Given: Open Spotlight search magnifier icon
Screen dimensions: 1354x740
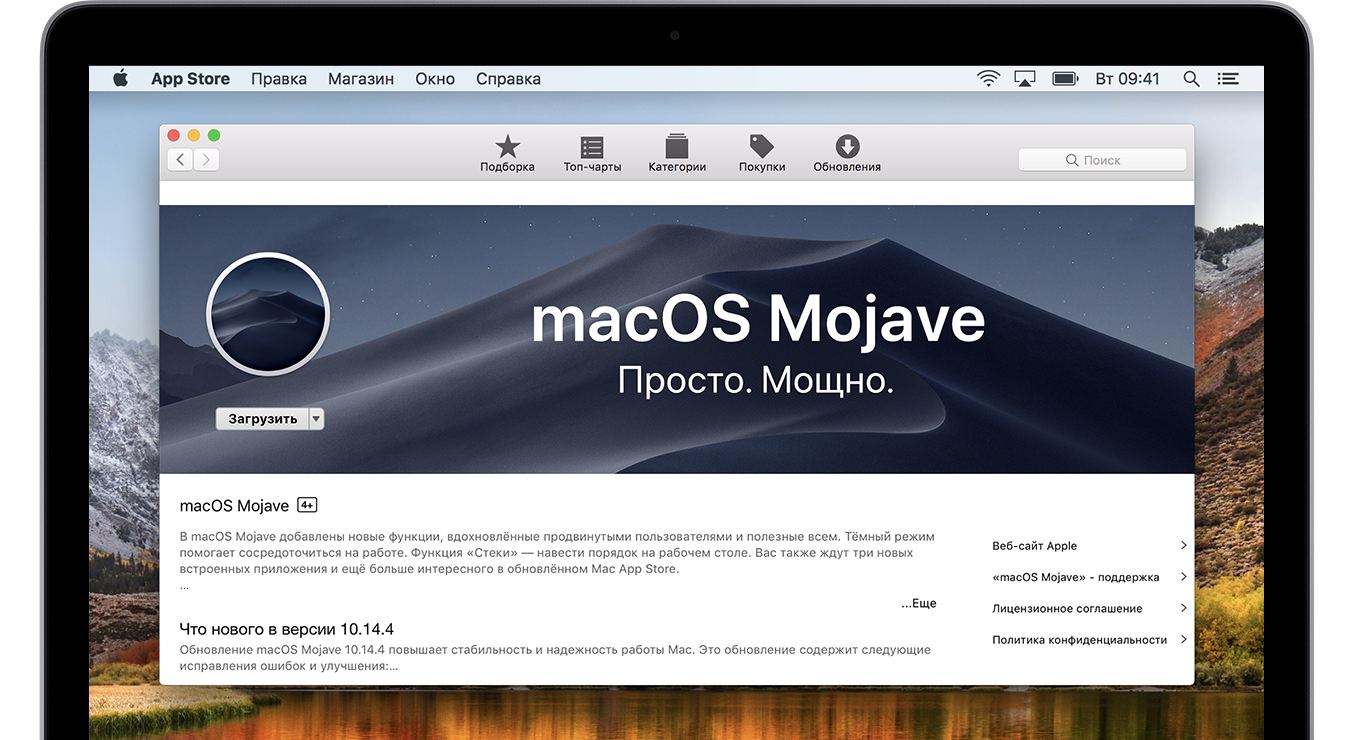Looking at the screenshot, I should coord(1191,78).
